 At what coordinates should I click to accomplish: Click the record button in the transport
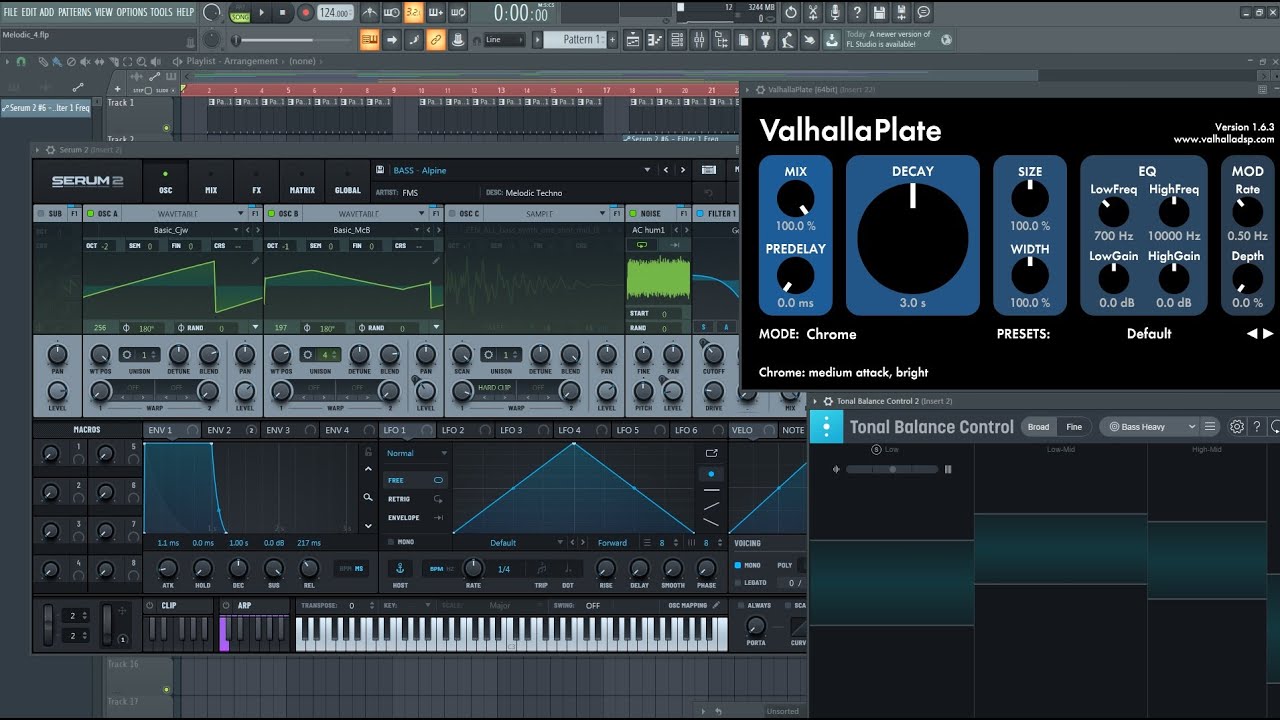click(x=304, y=13)
